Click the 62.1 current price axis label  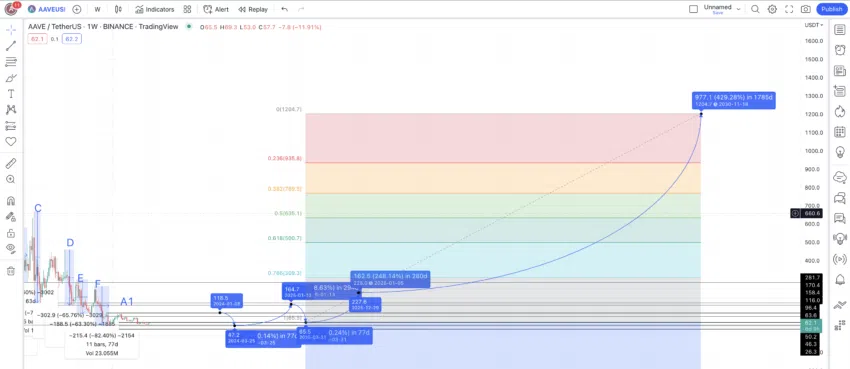[812, 323]
